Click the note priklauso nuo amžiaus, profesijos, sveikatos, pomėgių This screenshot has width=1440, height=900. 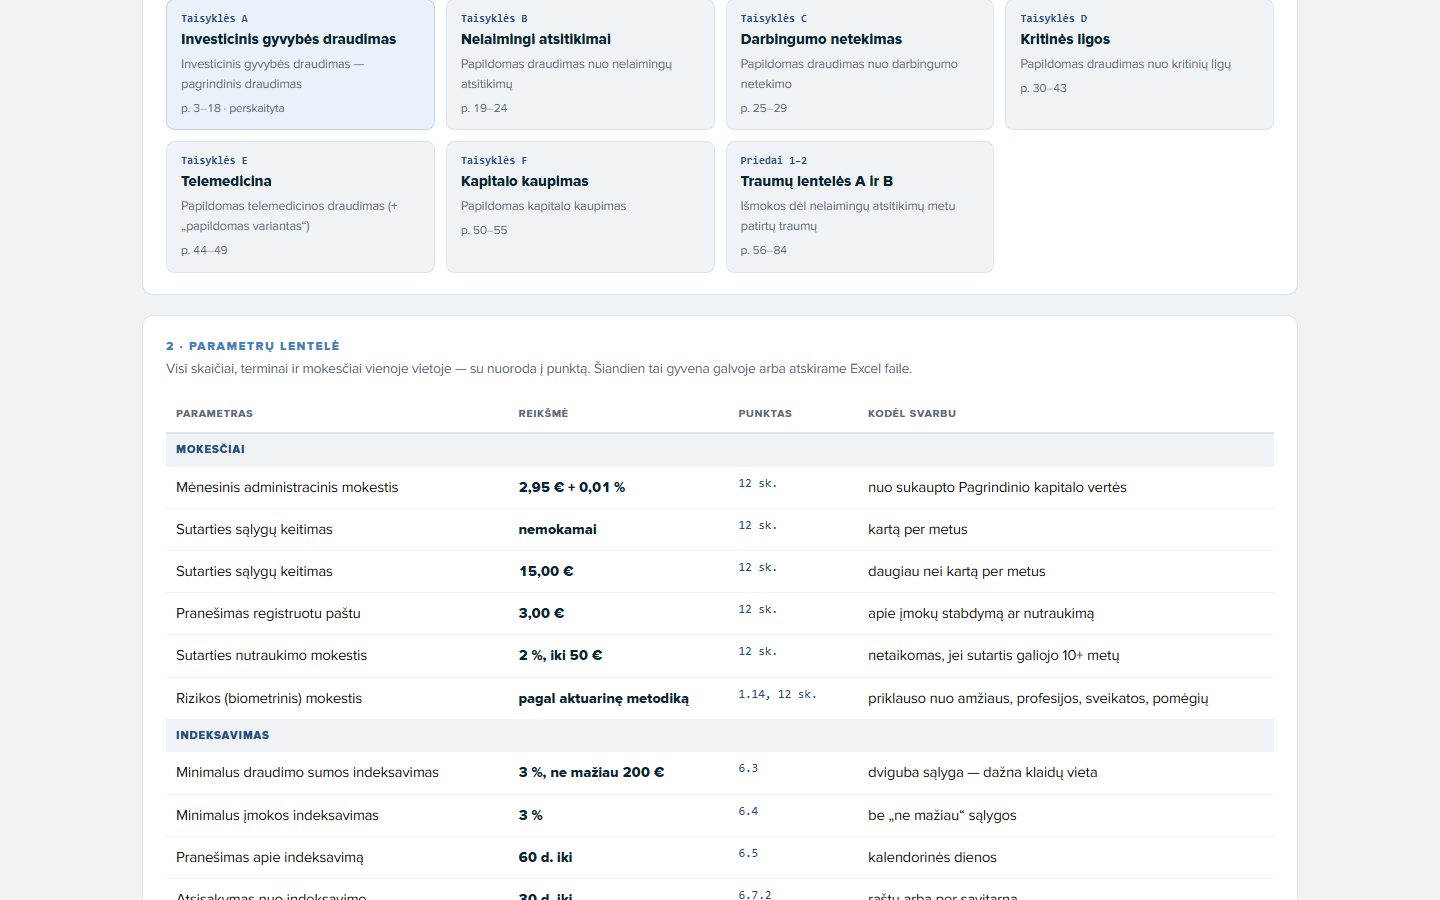click(1038, 698)
